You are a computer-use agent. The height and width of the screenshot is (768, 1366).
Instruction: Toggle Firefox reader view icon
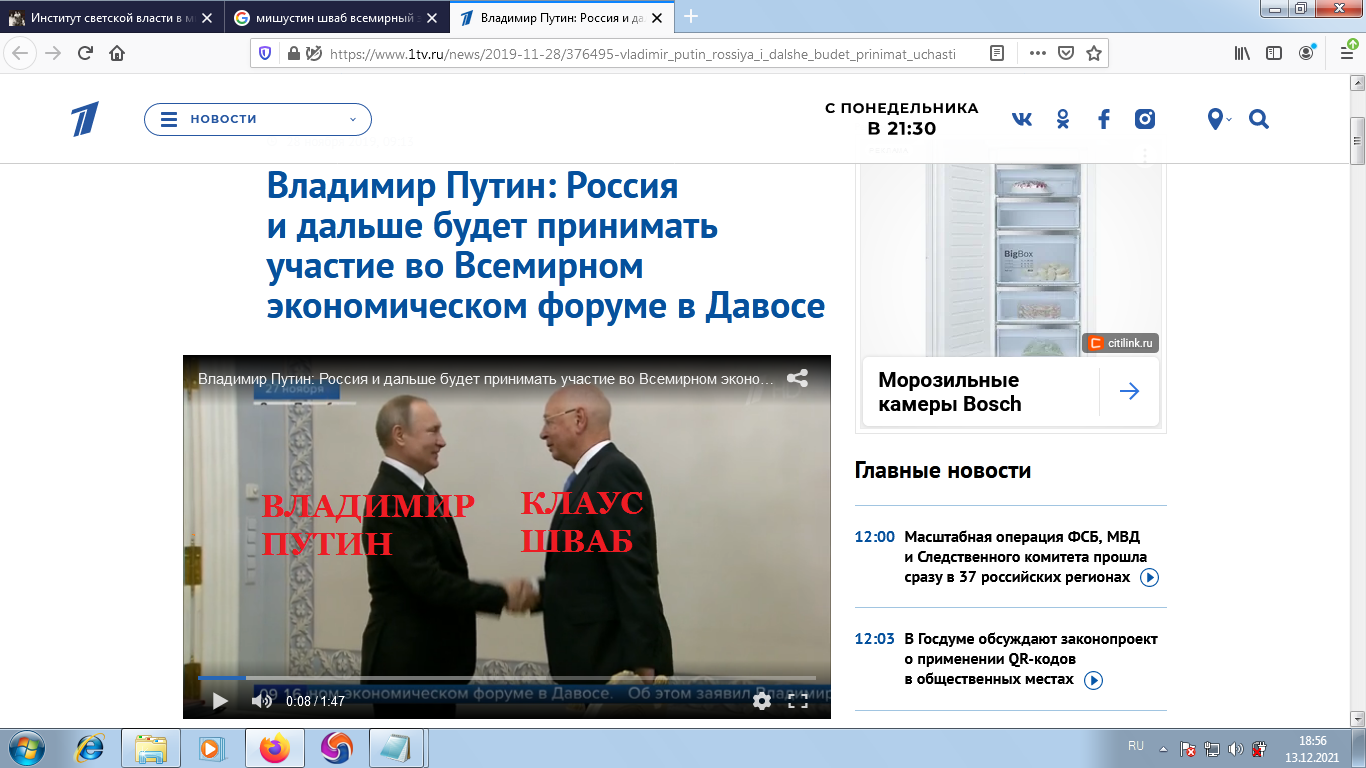coord(997,53)
